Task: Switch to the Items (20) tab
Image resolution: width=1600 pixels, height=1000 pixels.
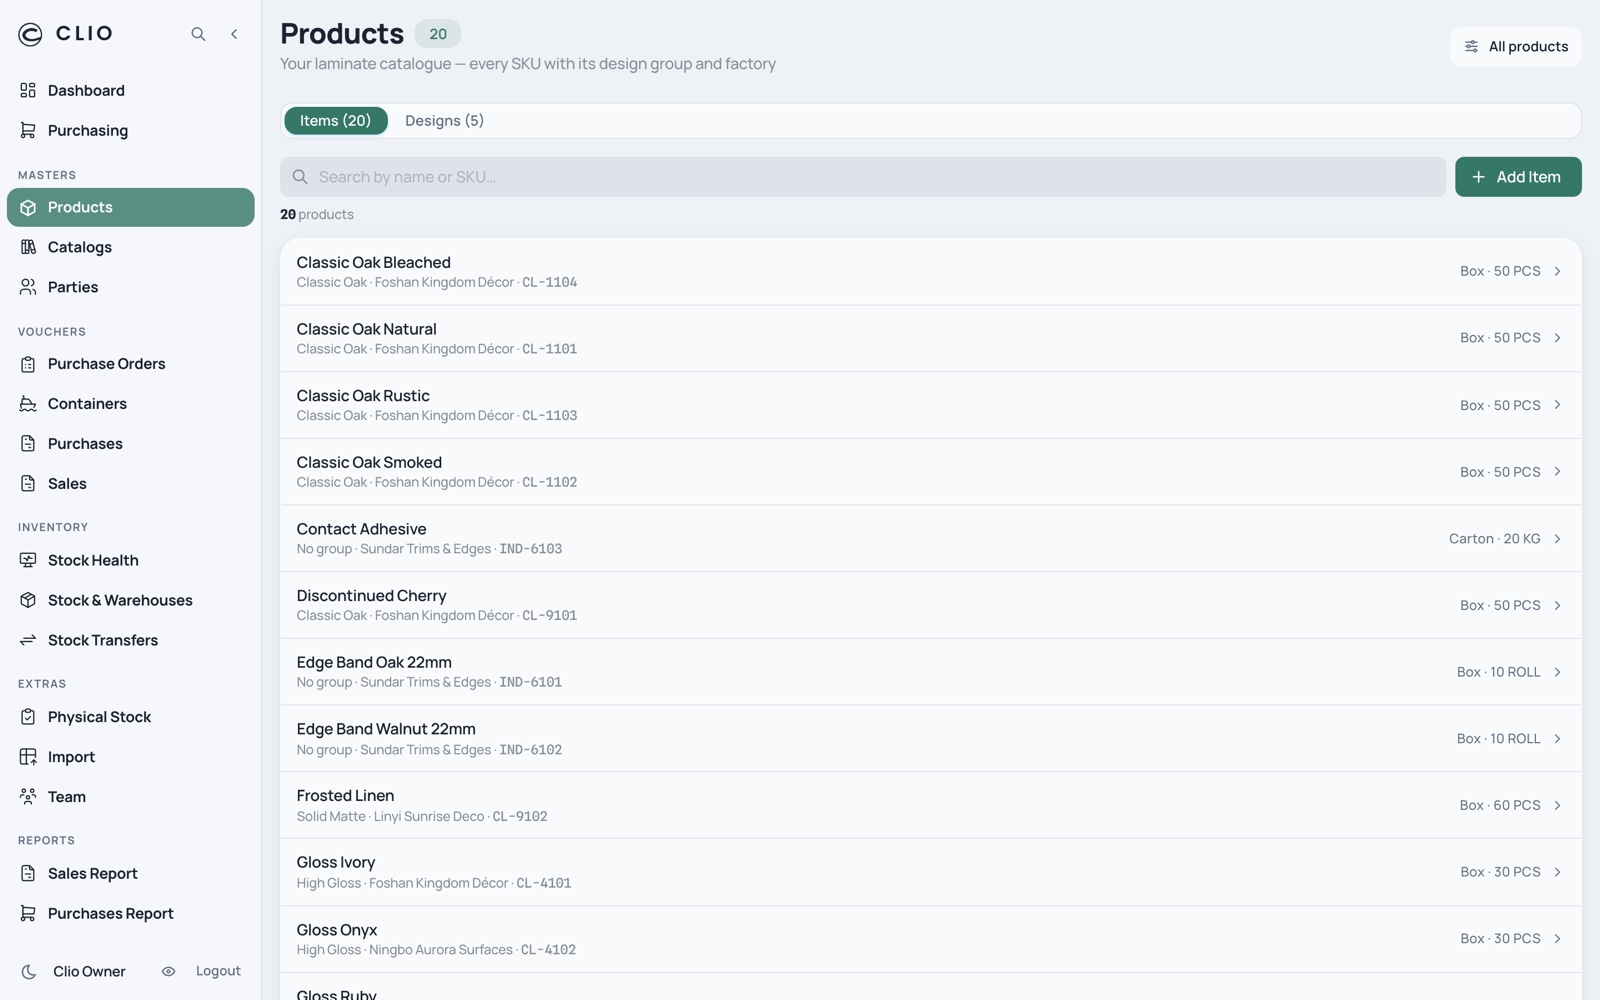Action: click(x=335, y=121)
